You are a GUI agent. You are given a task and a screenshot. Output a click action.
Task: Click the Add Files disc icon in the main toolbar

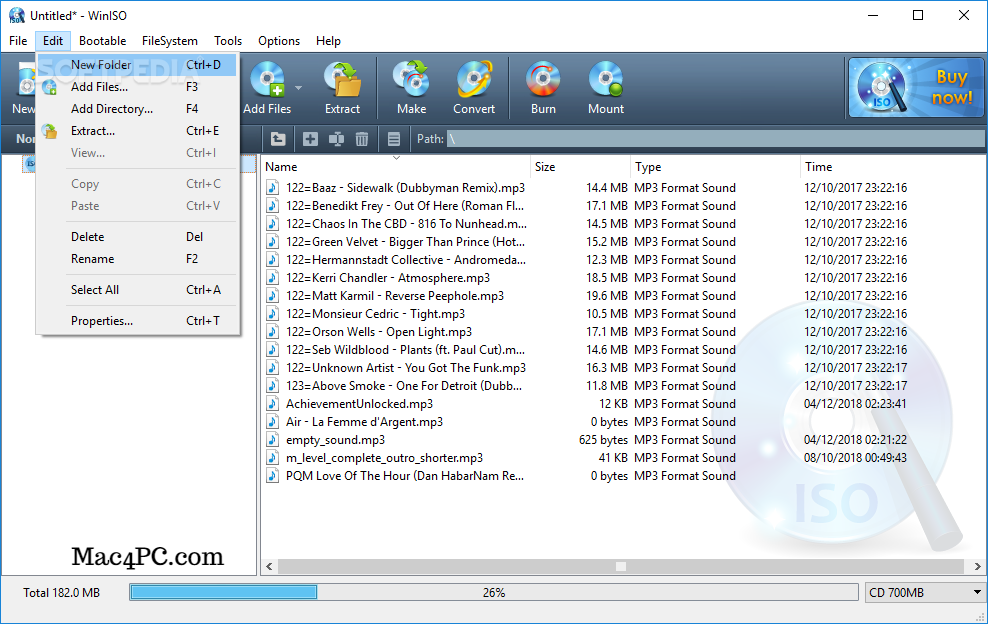point(267,80)
